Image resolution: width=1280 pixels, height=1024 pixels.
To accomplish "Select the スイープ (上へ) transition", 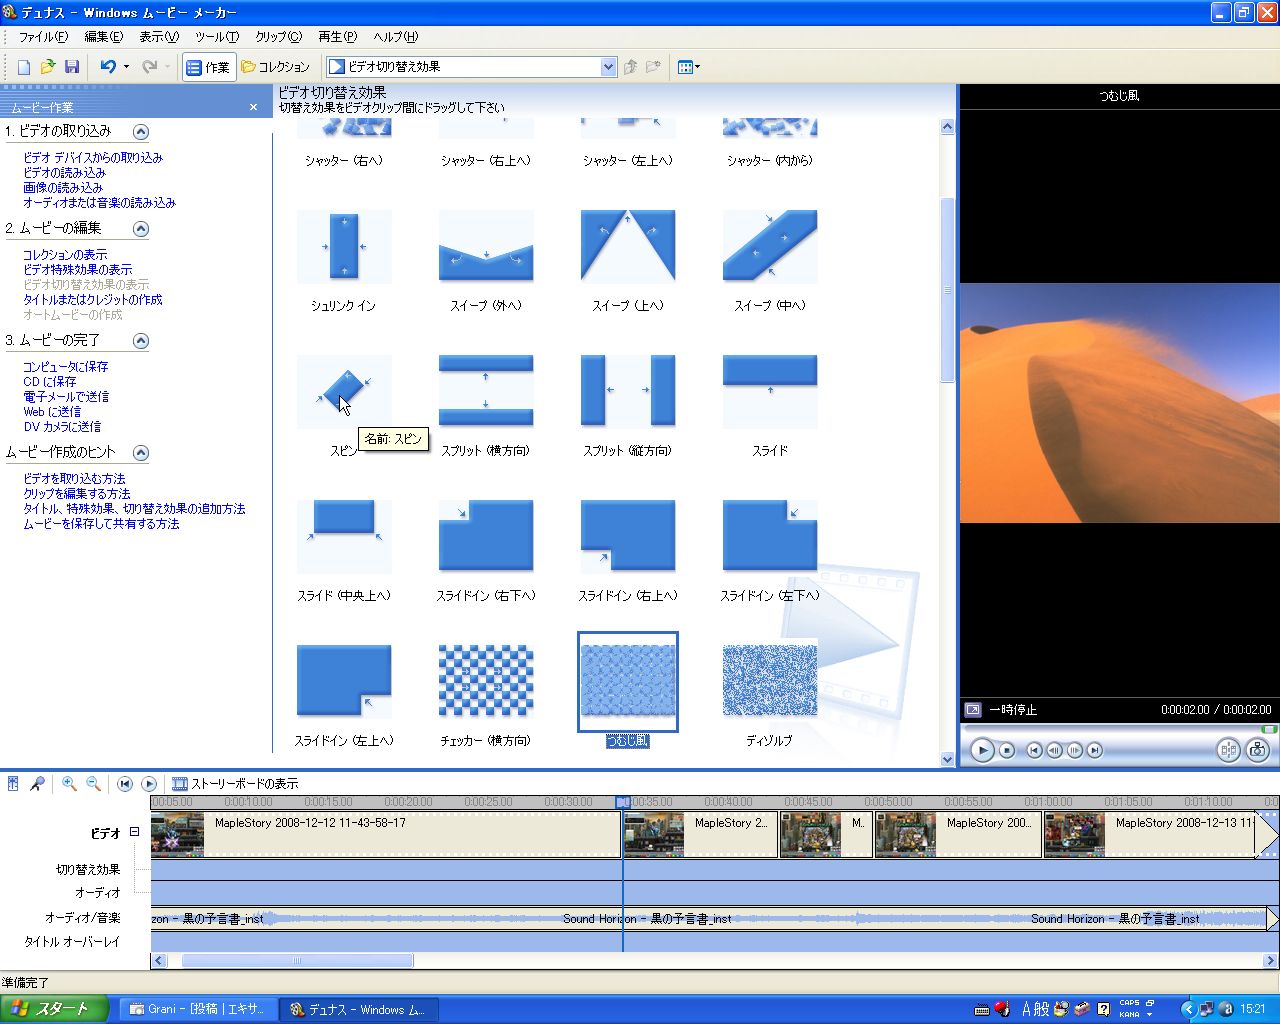I will (x=628, y=246).
